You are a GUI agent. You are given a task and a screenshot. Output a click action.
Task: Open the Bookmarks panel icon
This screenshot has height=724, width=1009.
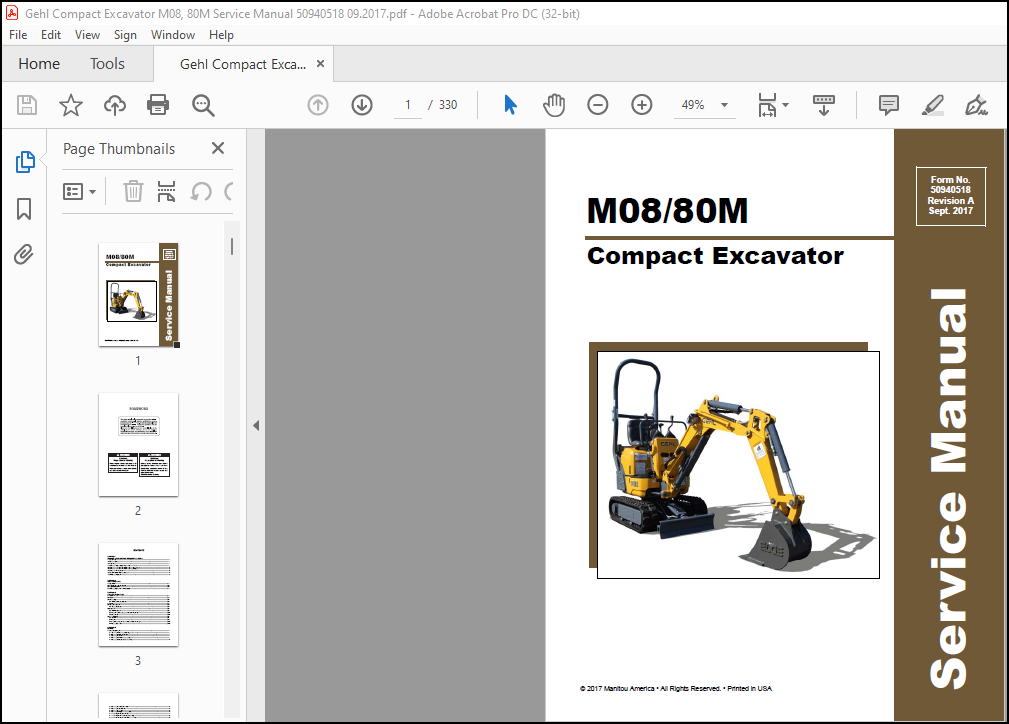(x=24, y=209)
